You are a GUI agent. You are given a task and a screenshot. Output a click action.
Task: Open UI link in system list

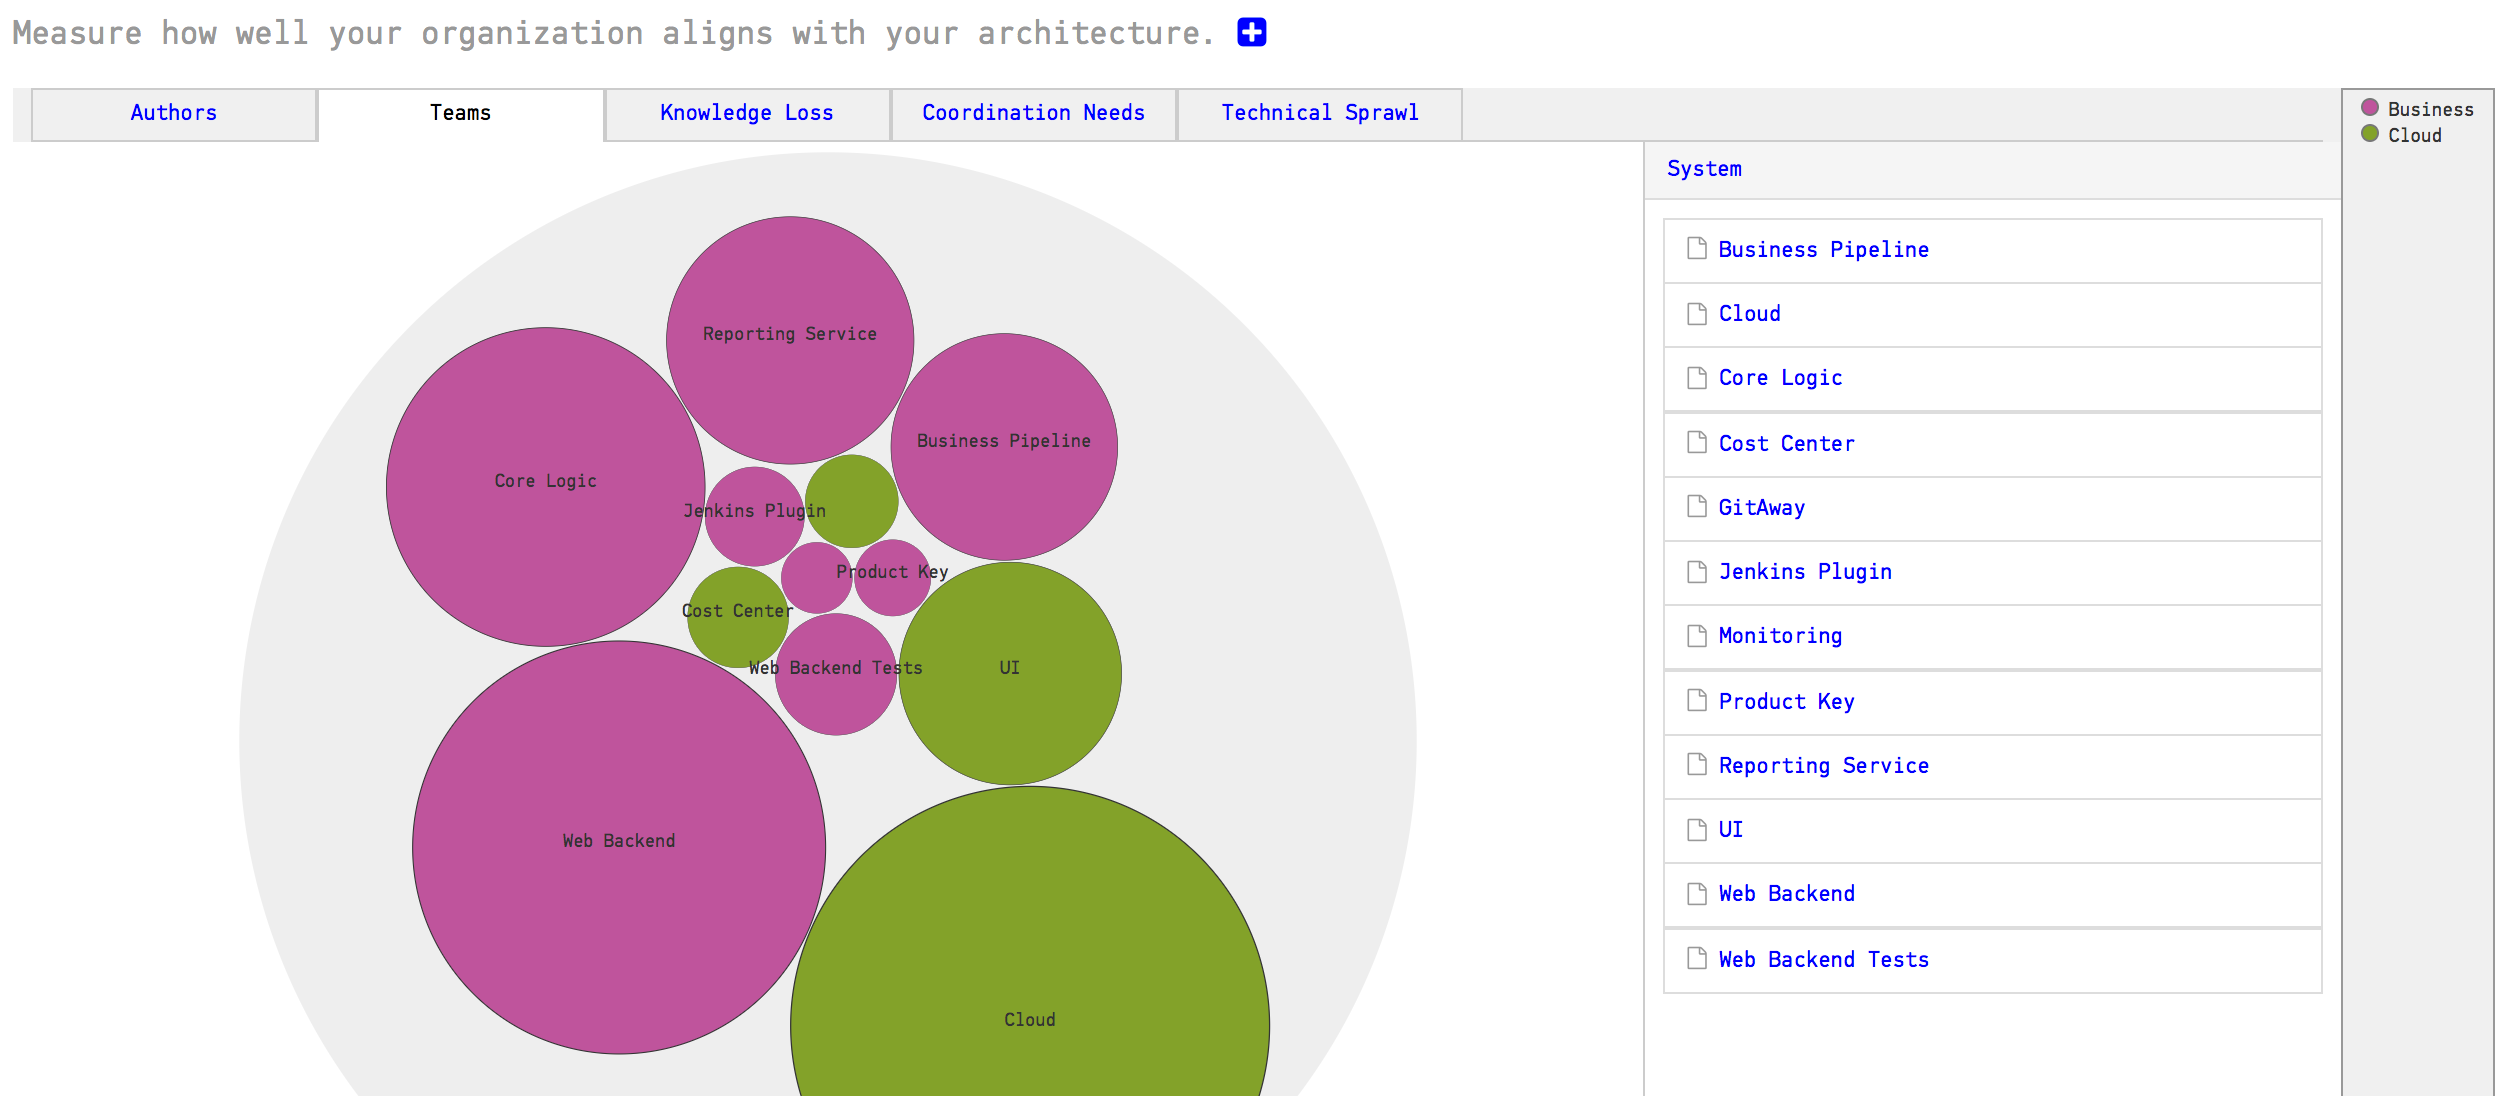coord(1730,830)
